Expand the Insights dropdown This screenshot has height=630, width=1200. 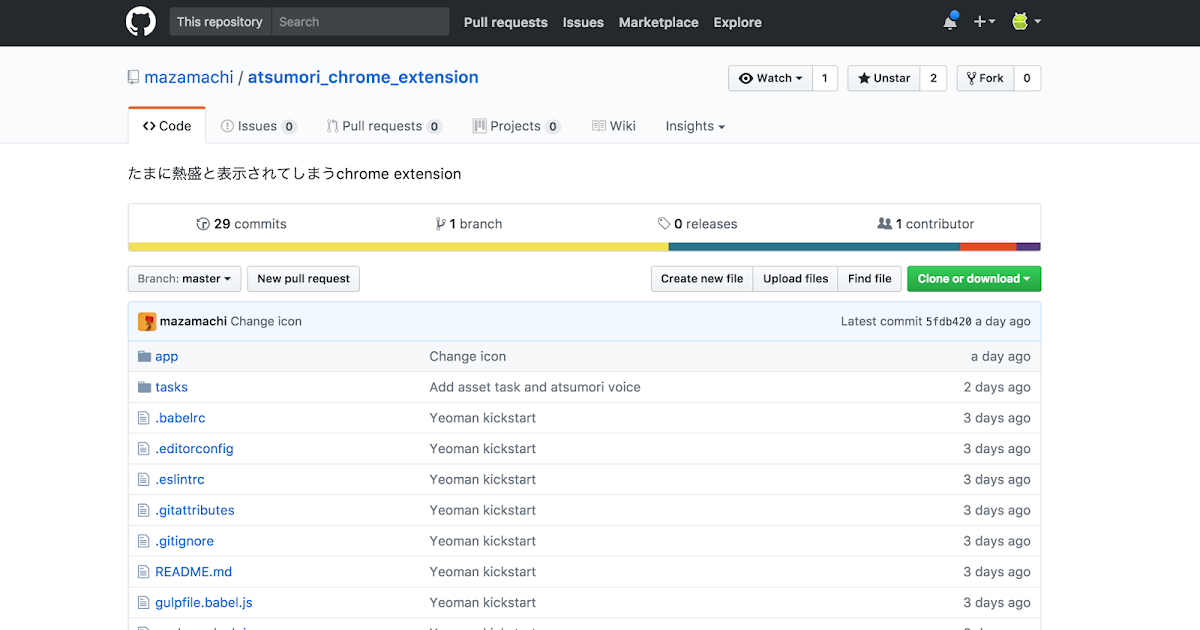tap(694, 126)
